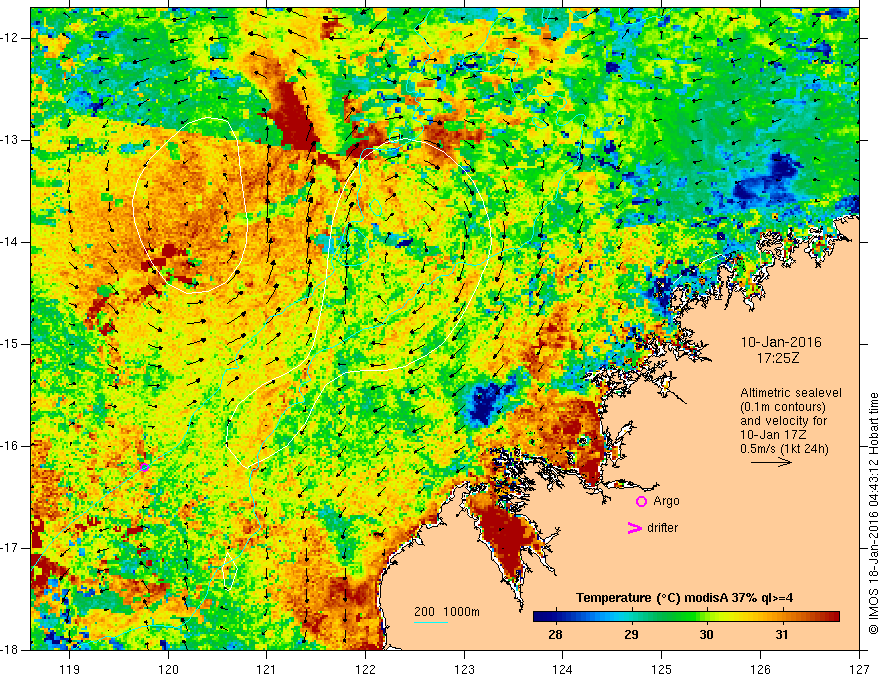Click the "Altimetric sealevel" text line
Viewport: 880px width, 680px height.
pyautogui.click(x=791, y=393)
